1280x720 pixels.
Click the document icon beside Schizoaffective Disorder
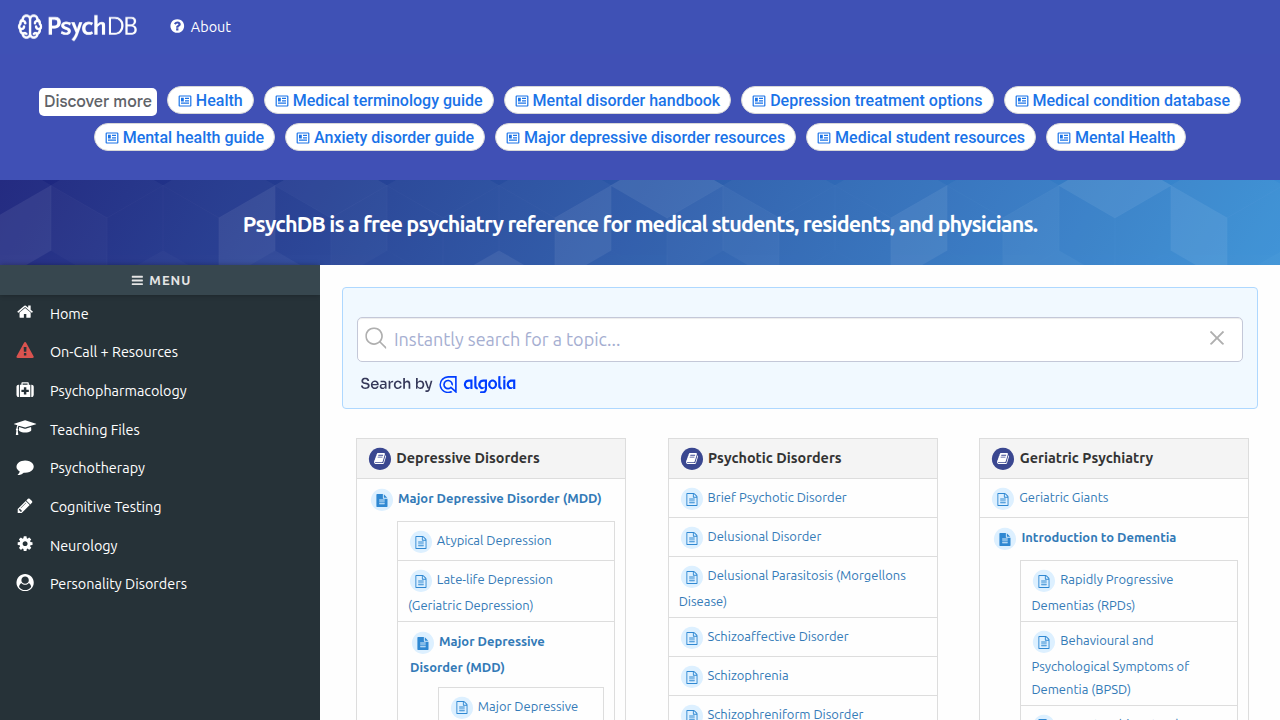pyautogui.click(x=691, y=637)
